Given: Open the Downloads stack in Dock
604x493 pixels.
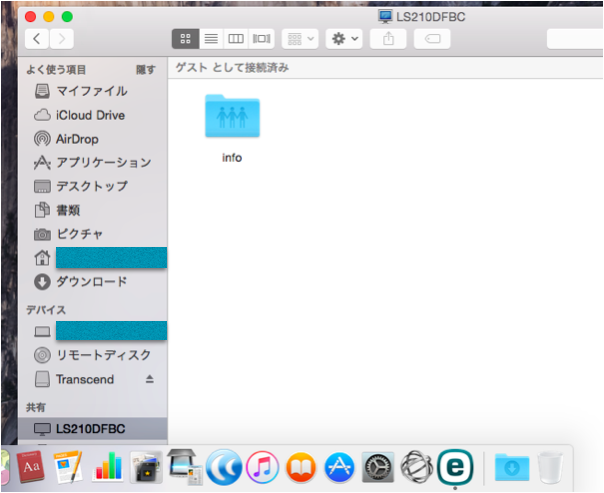Looking at the screenshot, I should pyautogui.click(x=512, y=468).
